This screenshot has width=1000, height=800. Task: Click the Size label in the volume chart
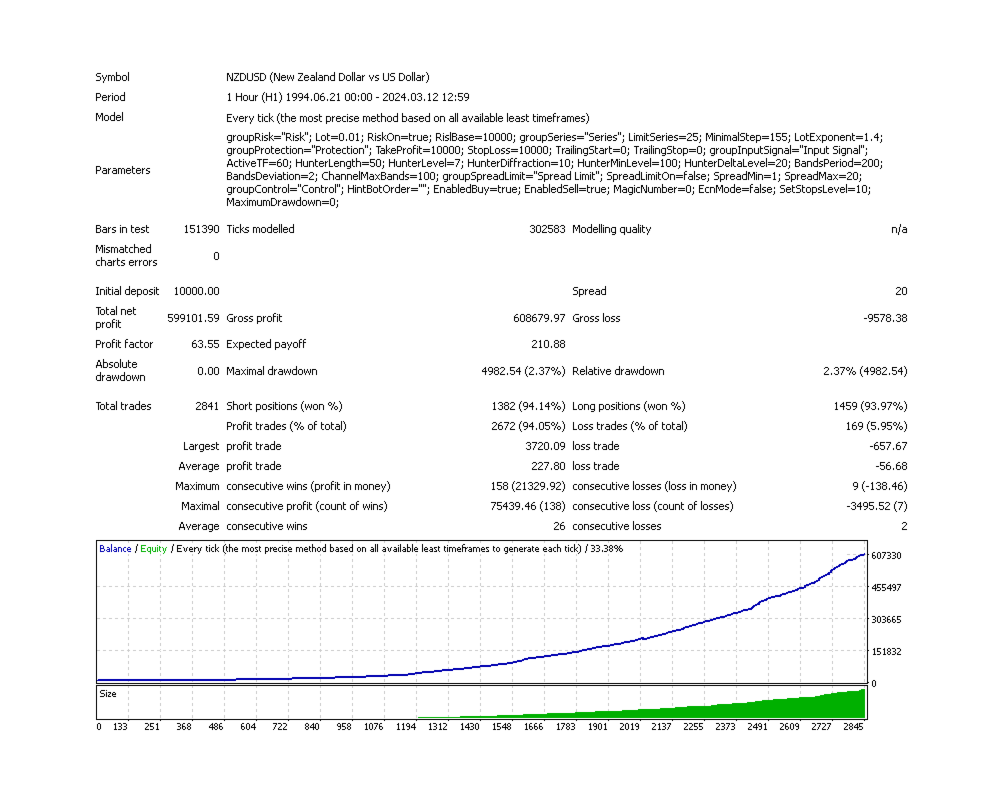108,693
